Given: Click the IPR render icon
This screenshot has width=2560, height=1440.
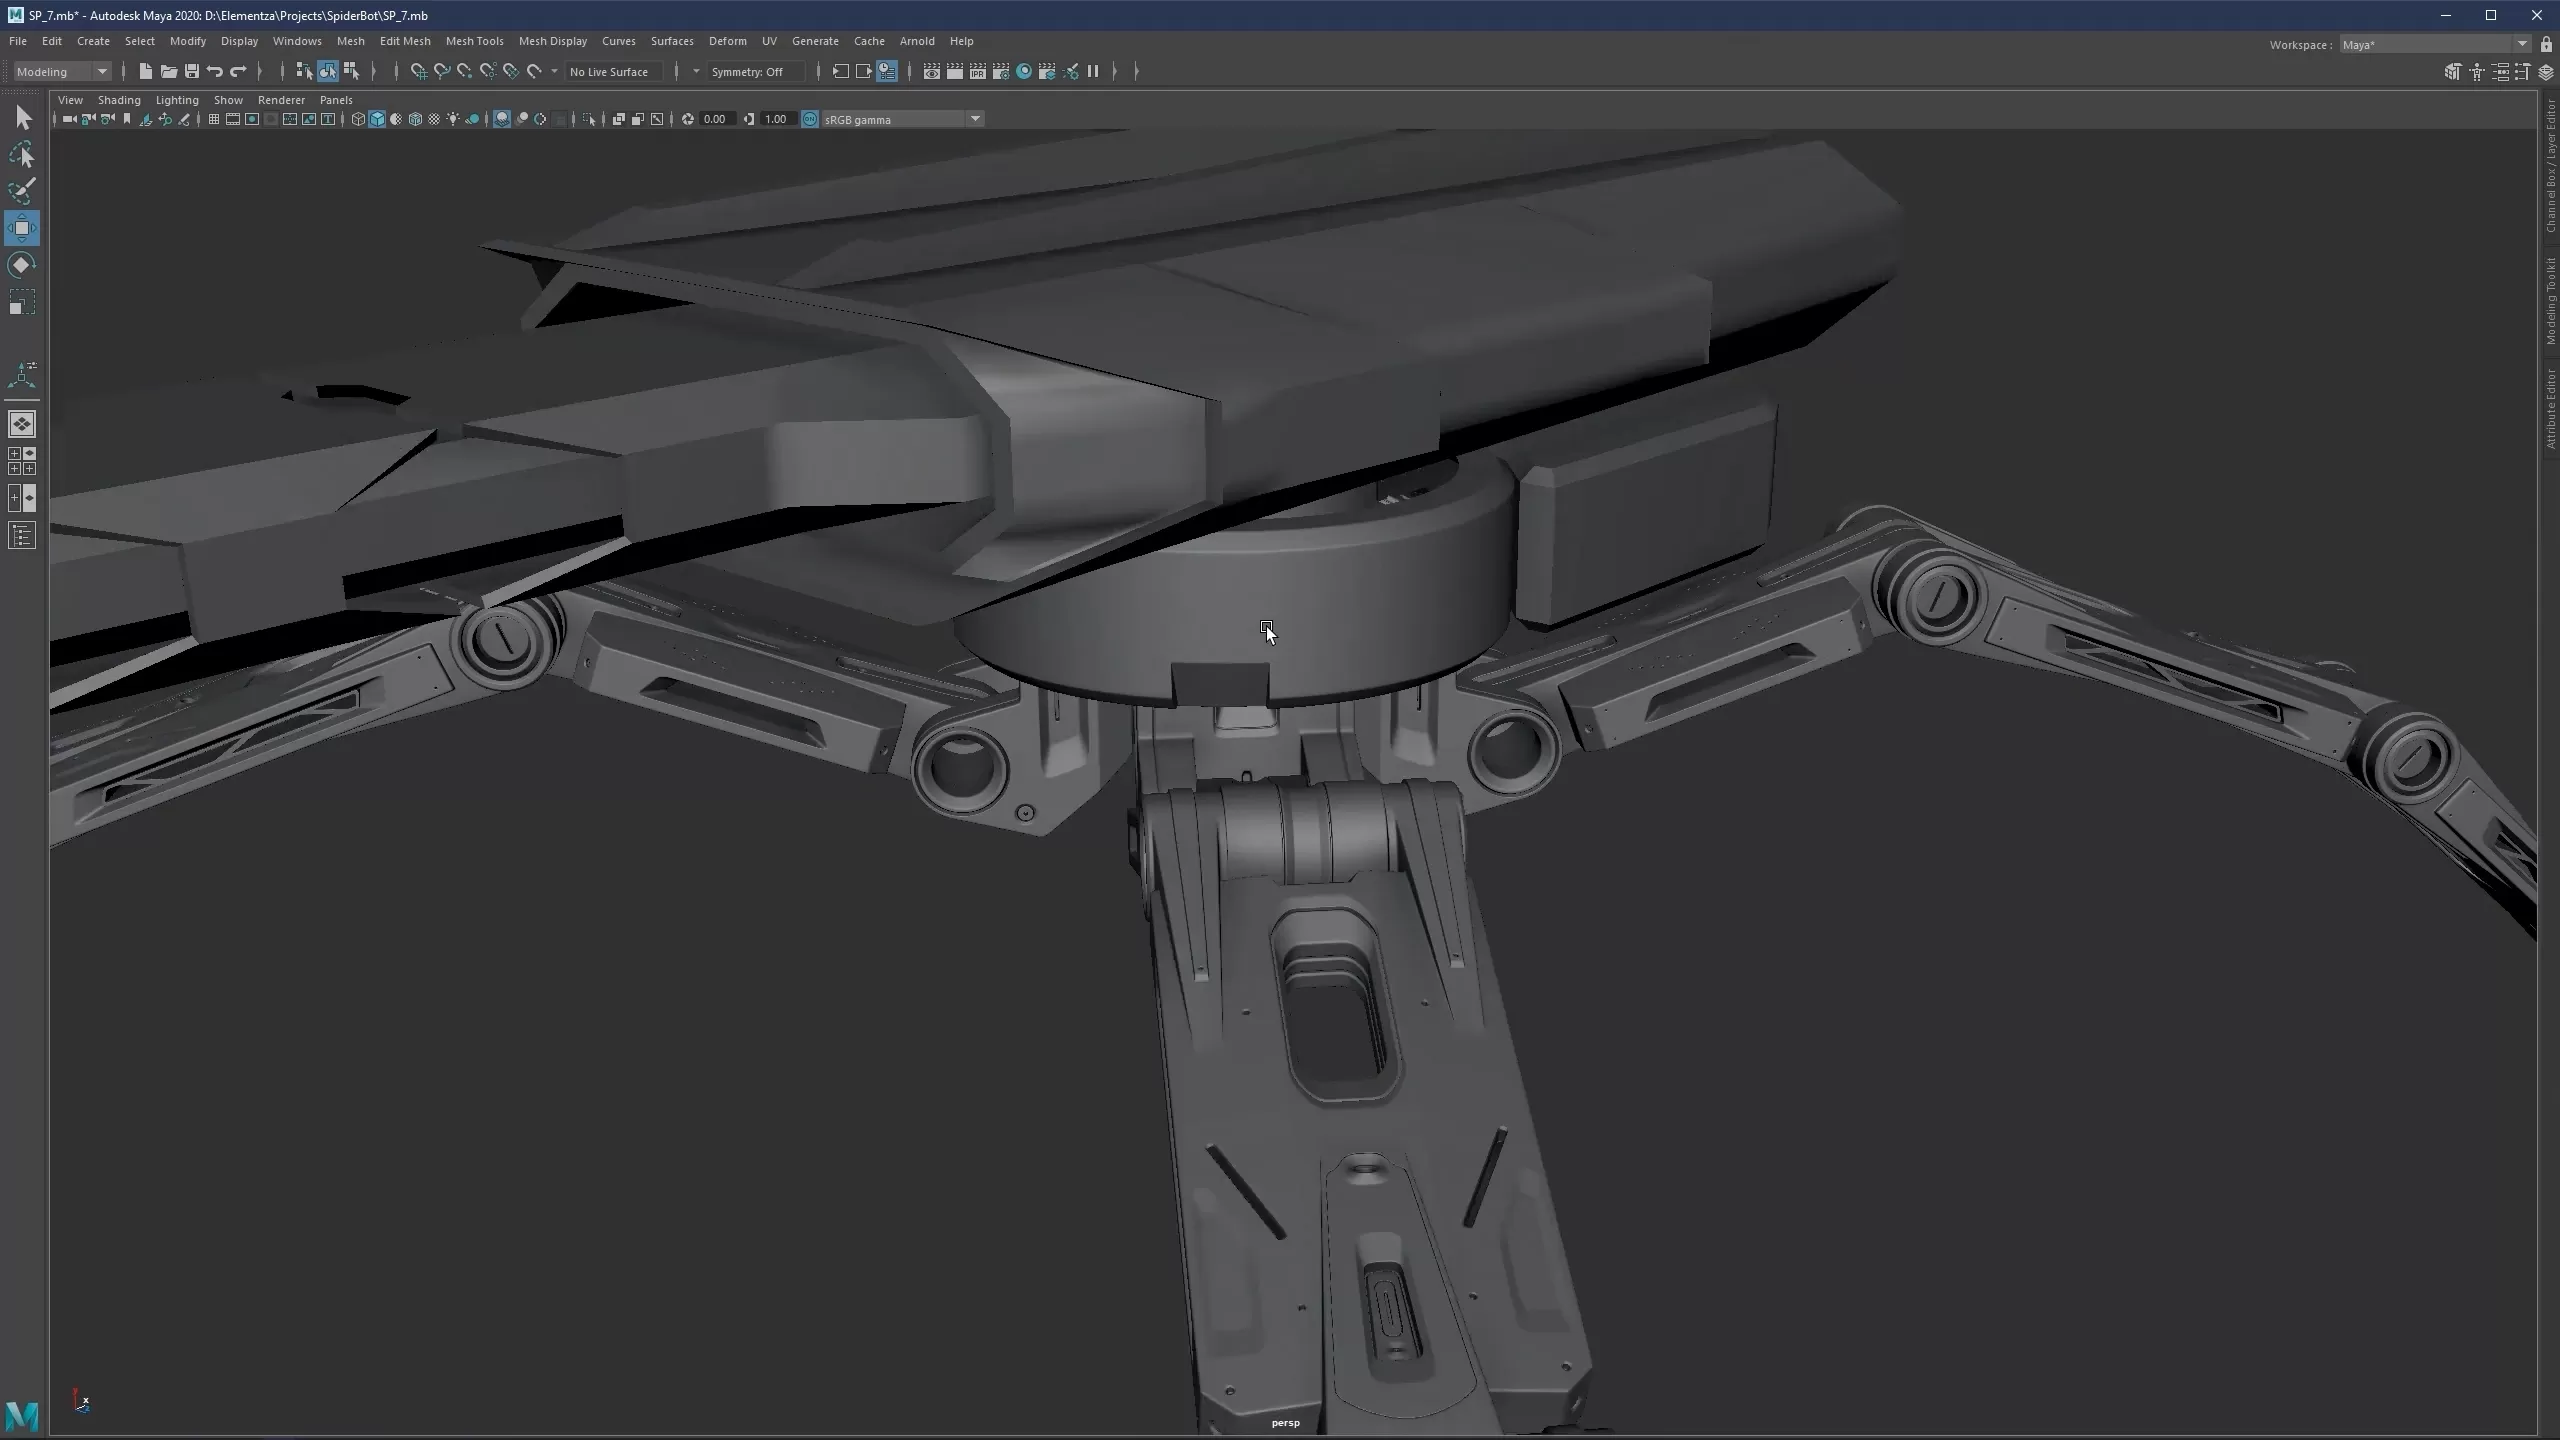Looking at the screenshot, I should coord(978,71).
